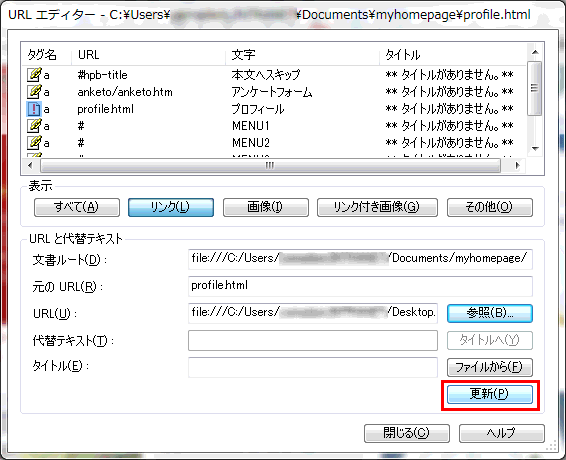Open file browser with 参照(B)... button
566x460 pixels.
tap(490, 313)
